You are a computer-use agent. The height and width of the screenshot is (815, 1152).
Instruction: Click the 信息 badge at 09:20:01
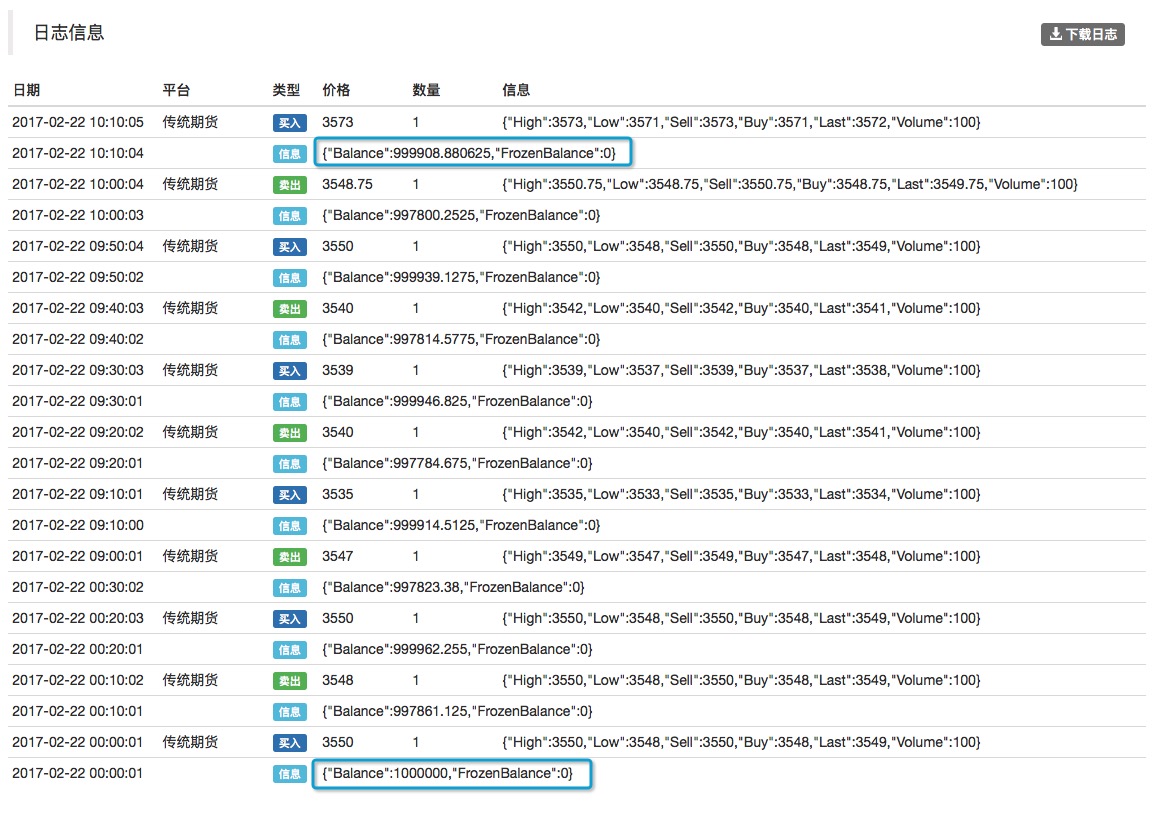coord(289,464)
